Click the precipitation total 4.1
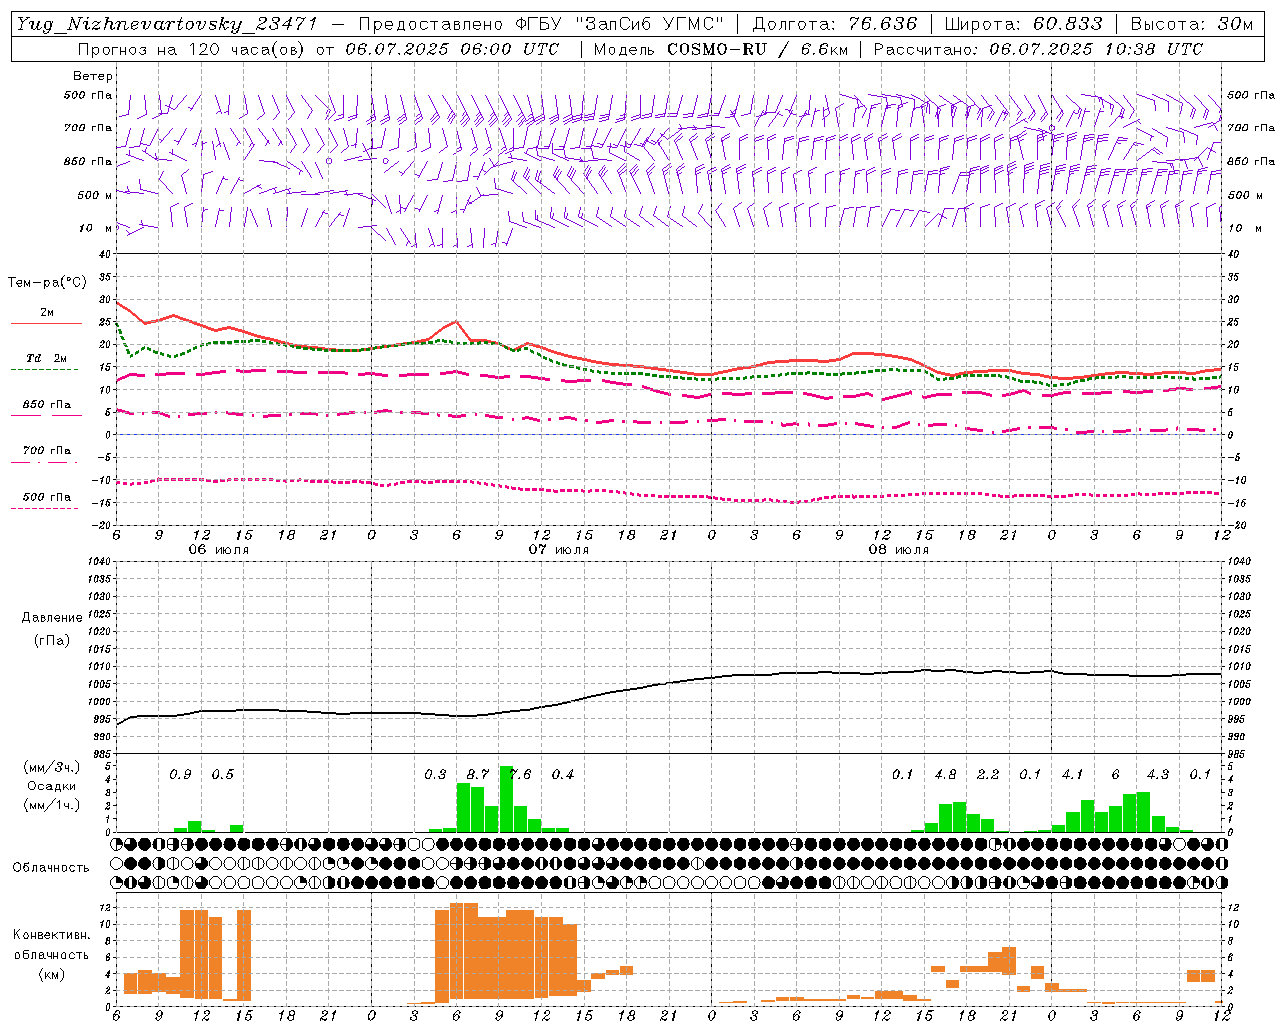1280x1024 pixels. click(x=1073, y=774)
